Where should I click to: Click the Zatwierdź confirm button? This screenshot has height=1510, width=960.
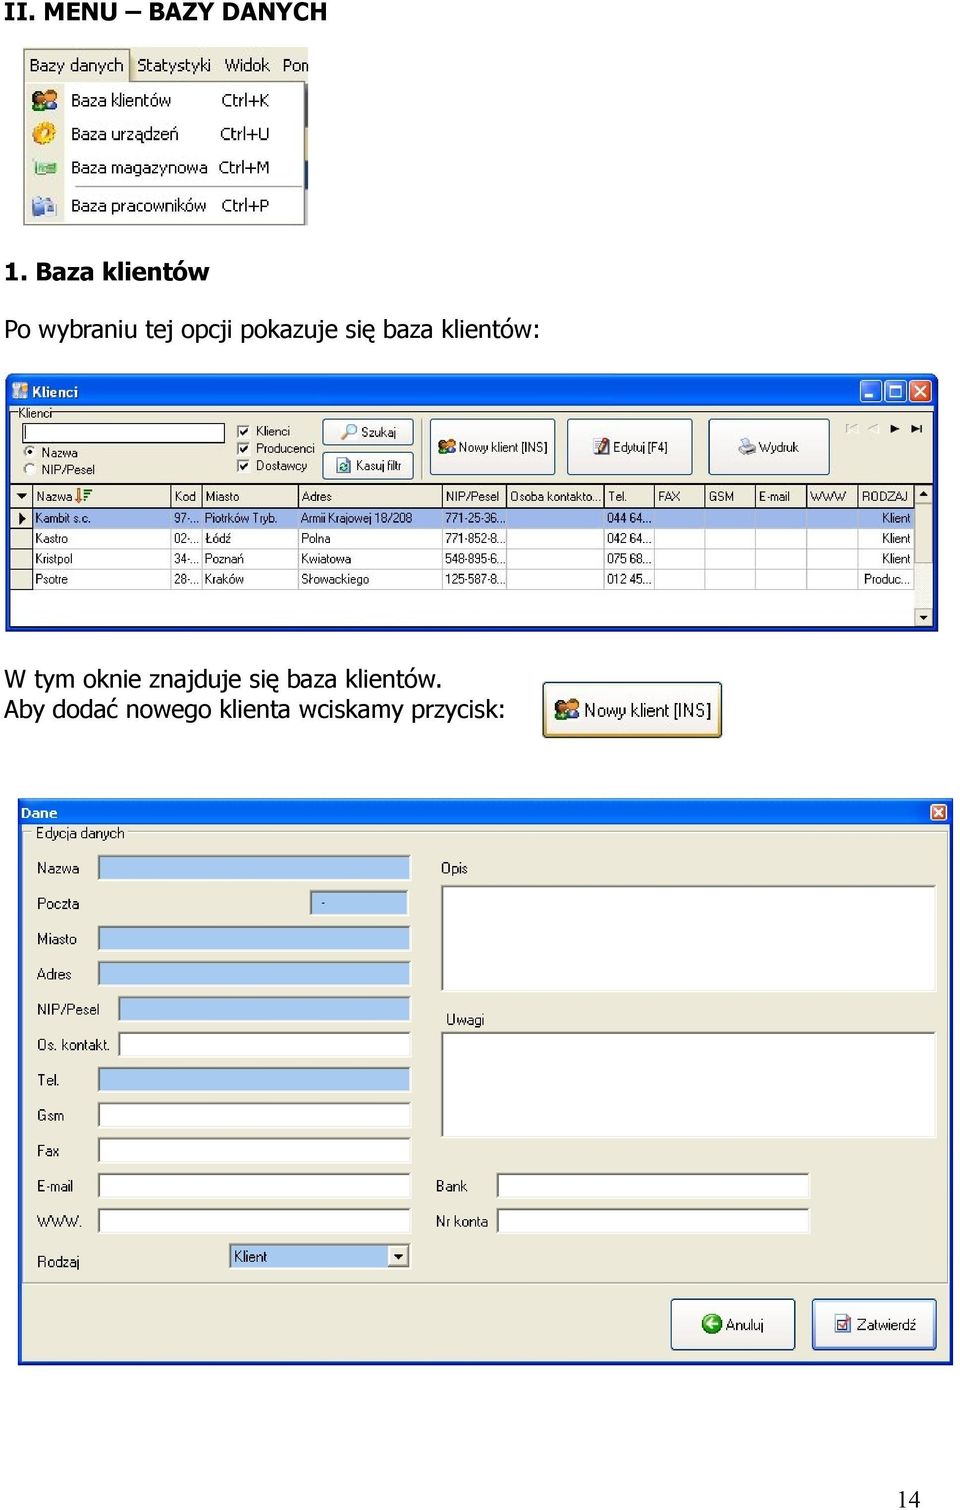point(874,1324)
